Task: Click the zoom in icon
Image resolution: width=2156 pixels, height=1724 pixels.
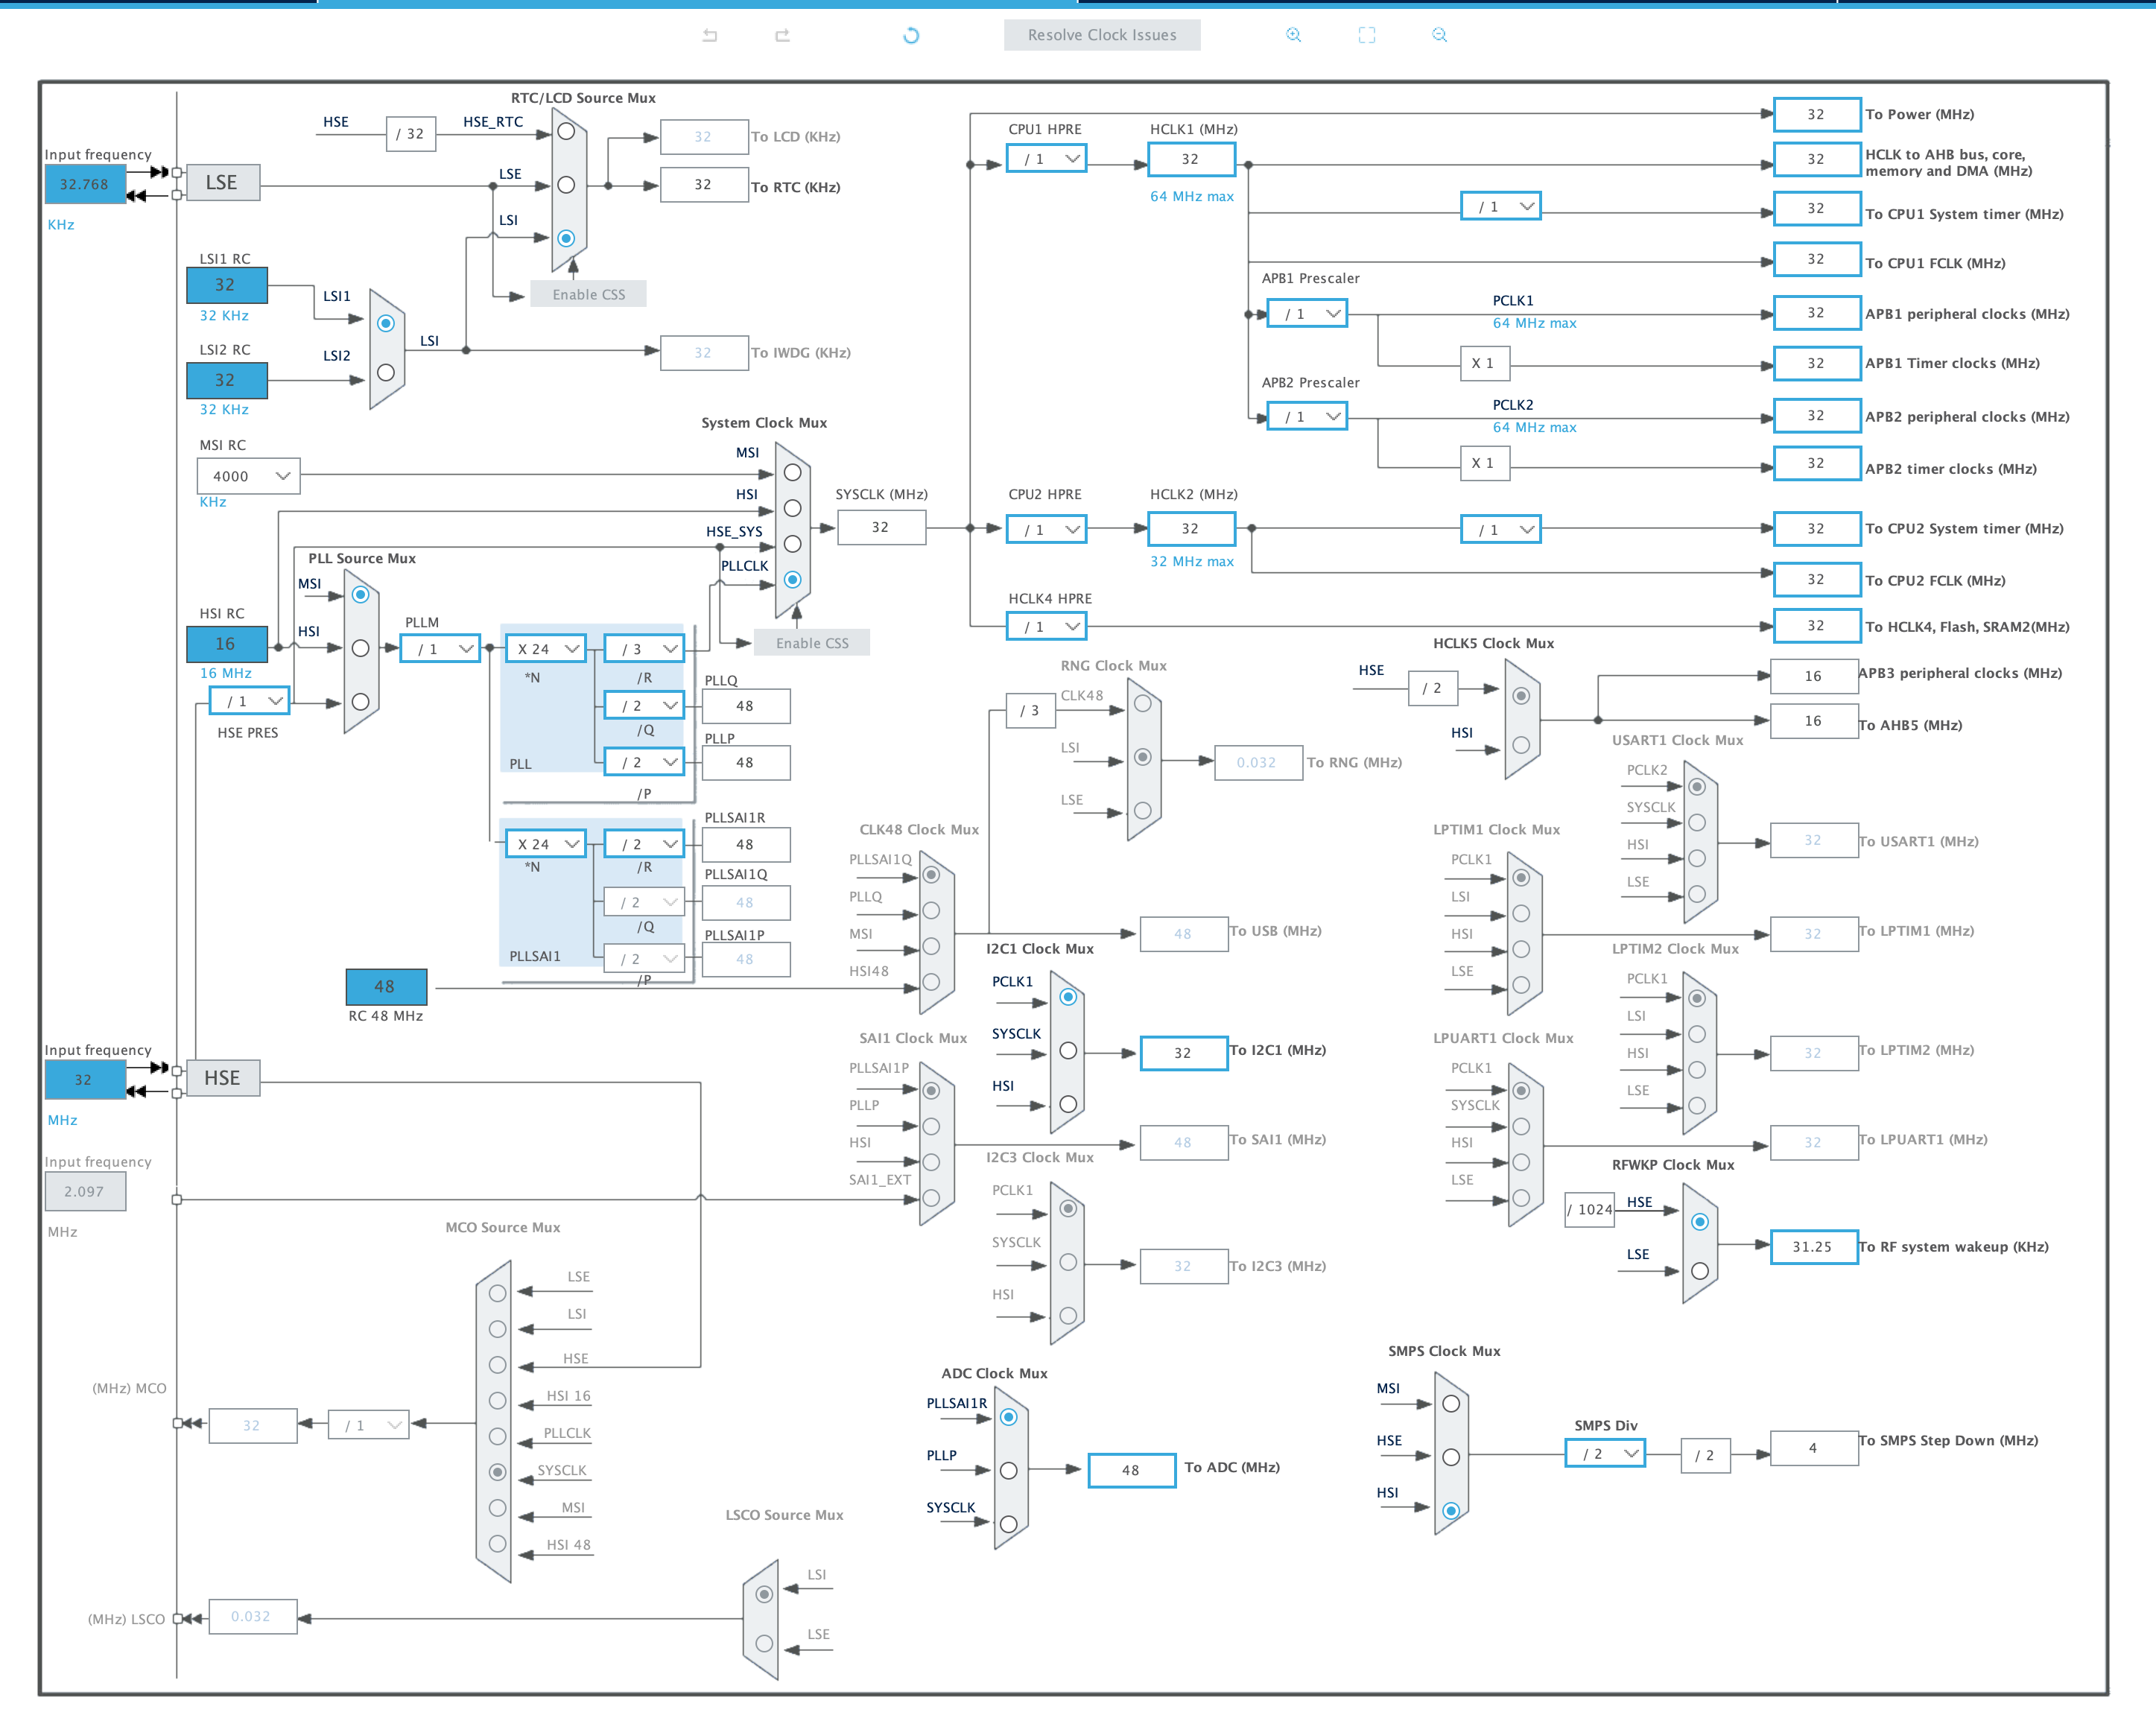Action: pyautogui.click(x=1294, y=35)
